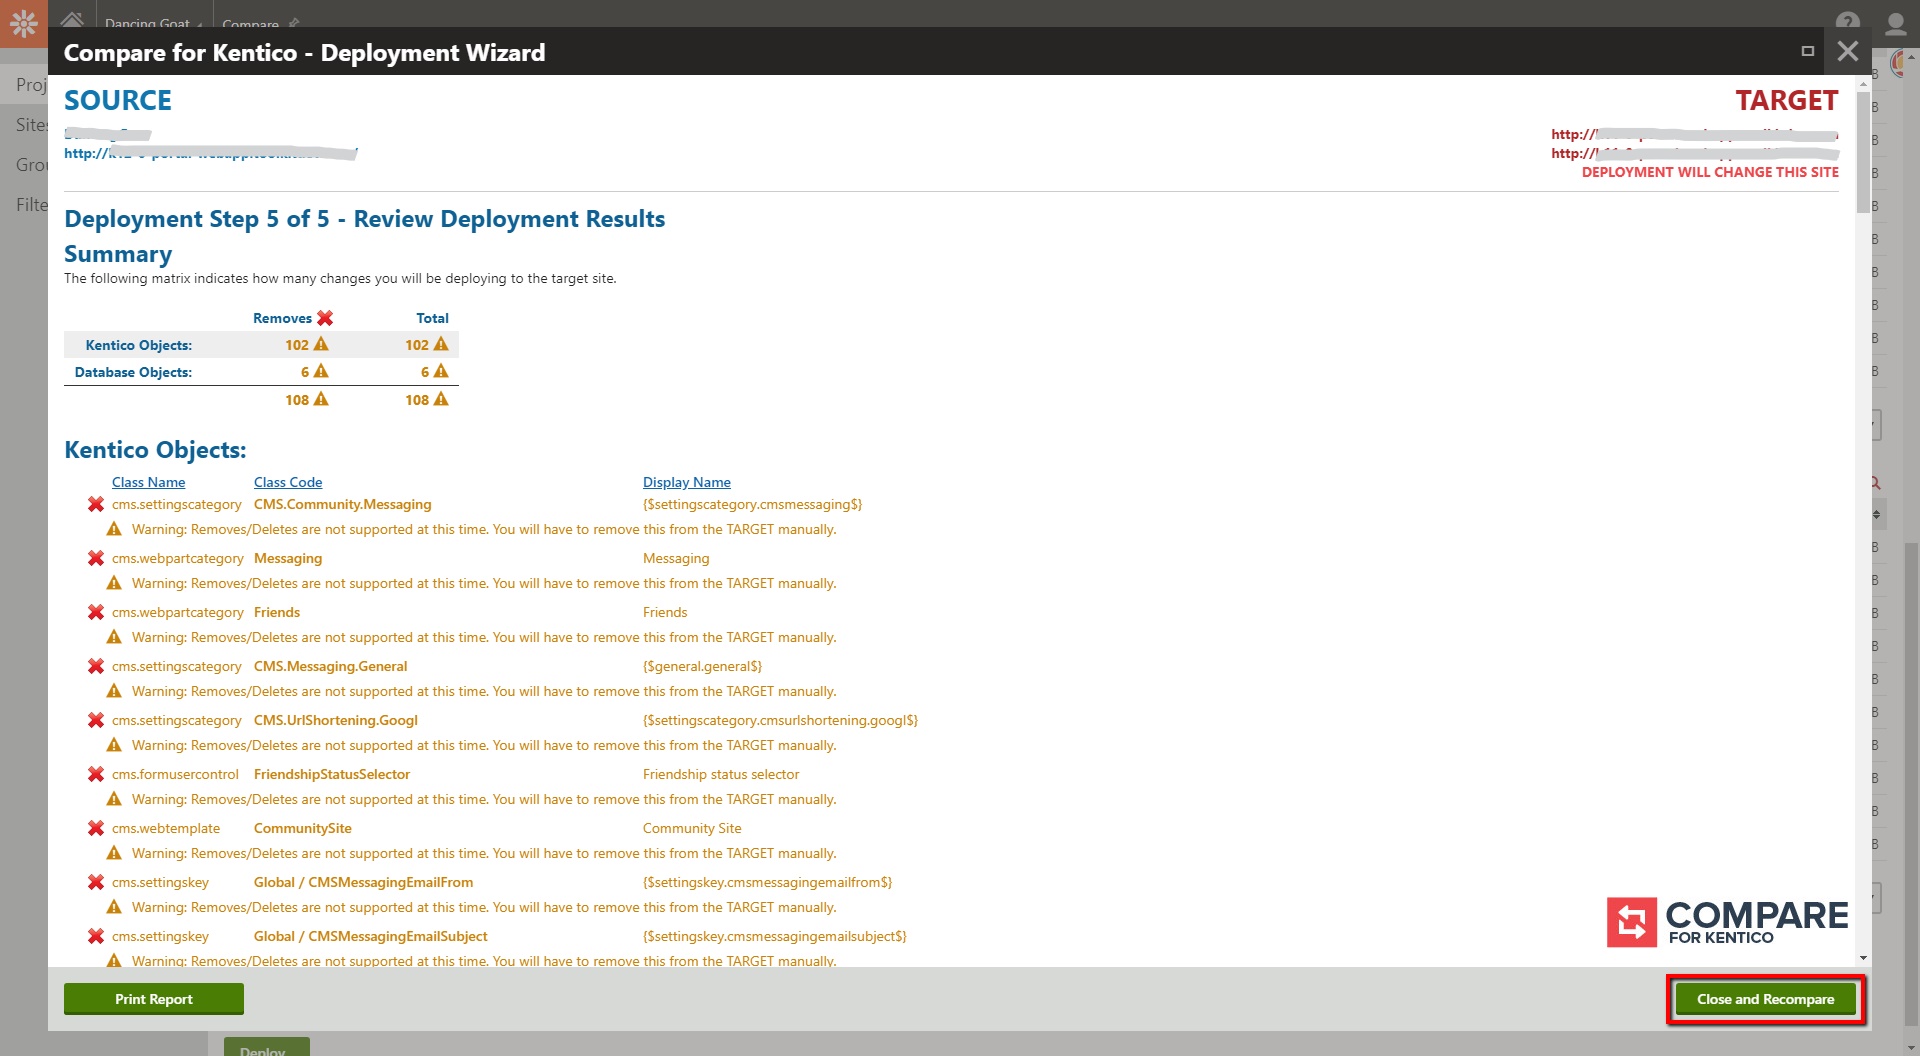
Task: Click the dialog scrollbar down arrow
Action: coord(1863,958)
